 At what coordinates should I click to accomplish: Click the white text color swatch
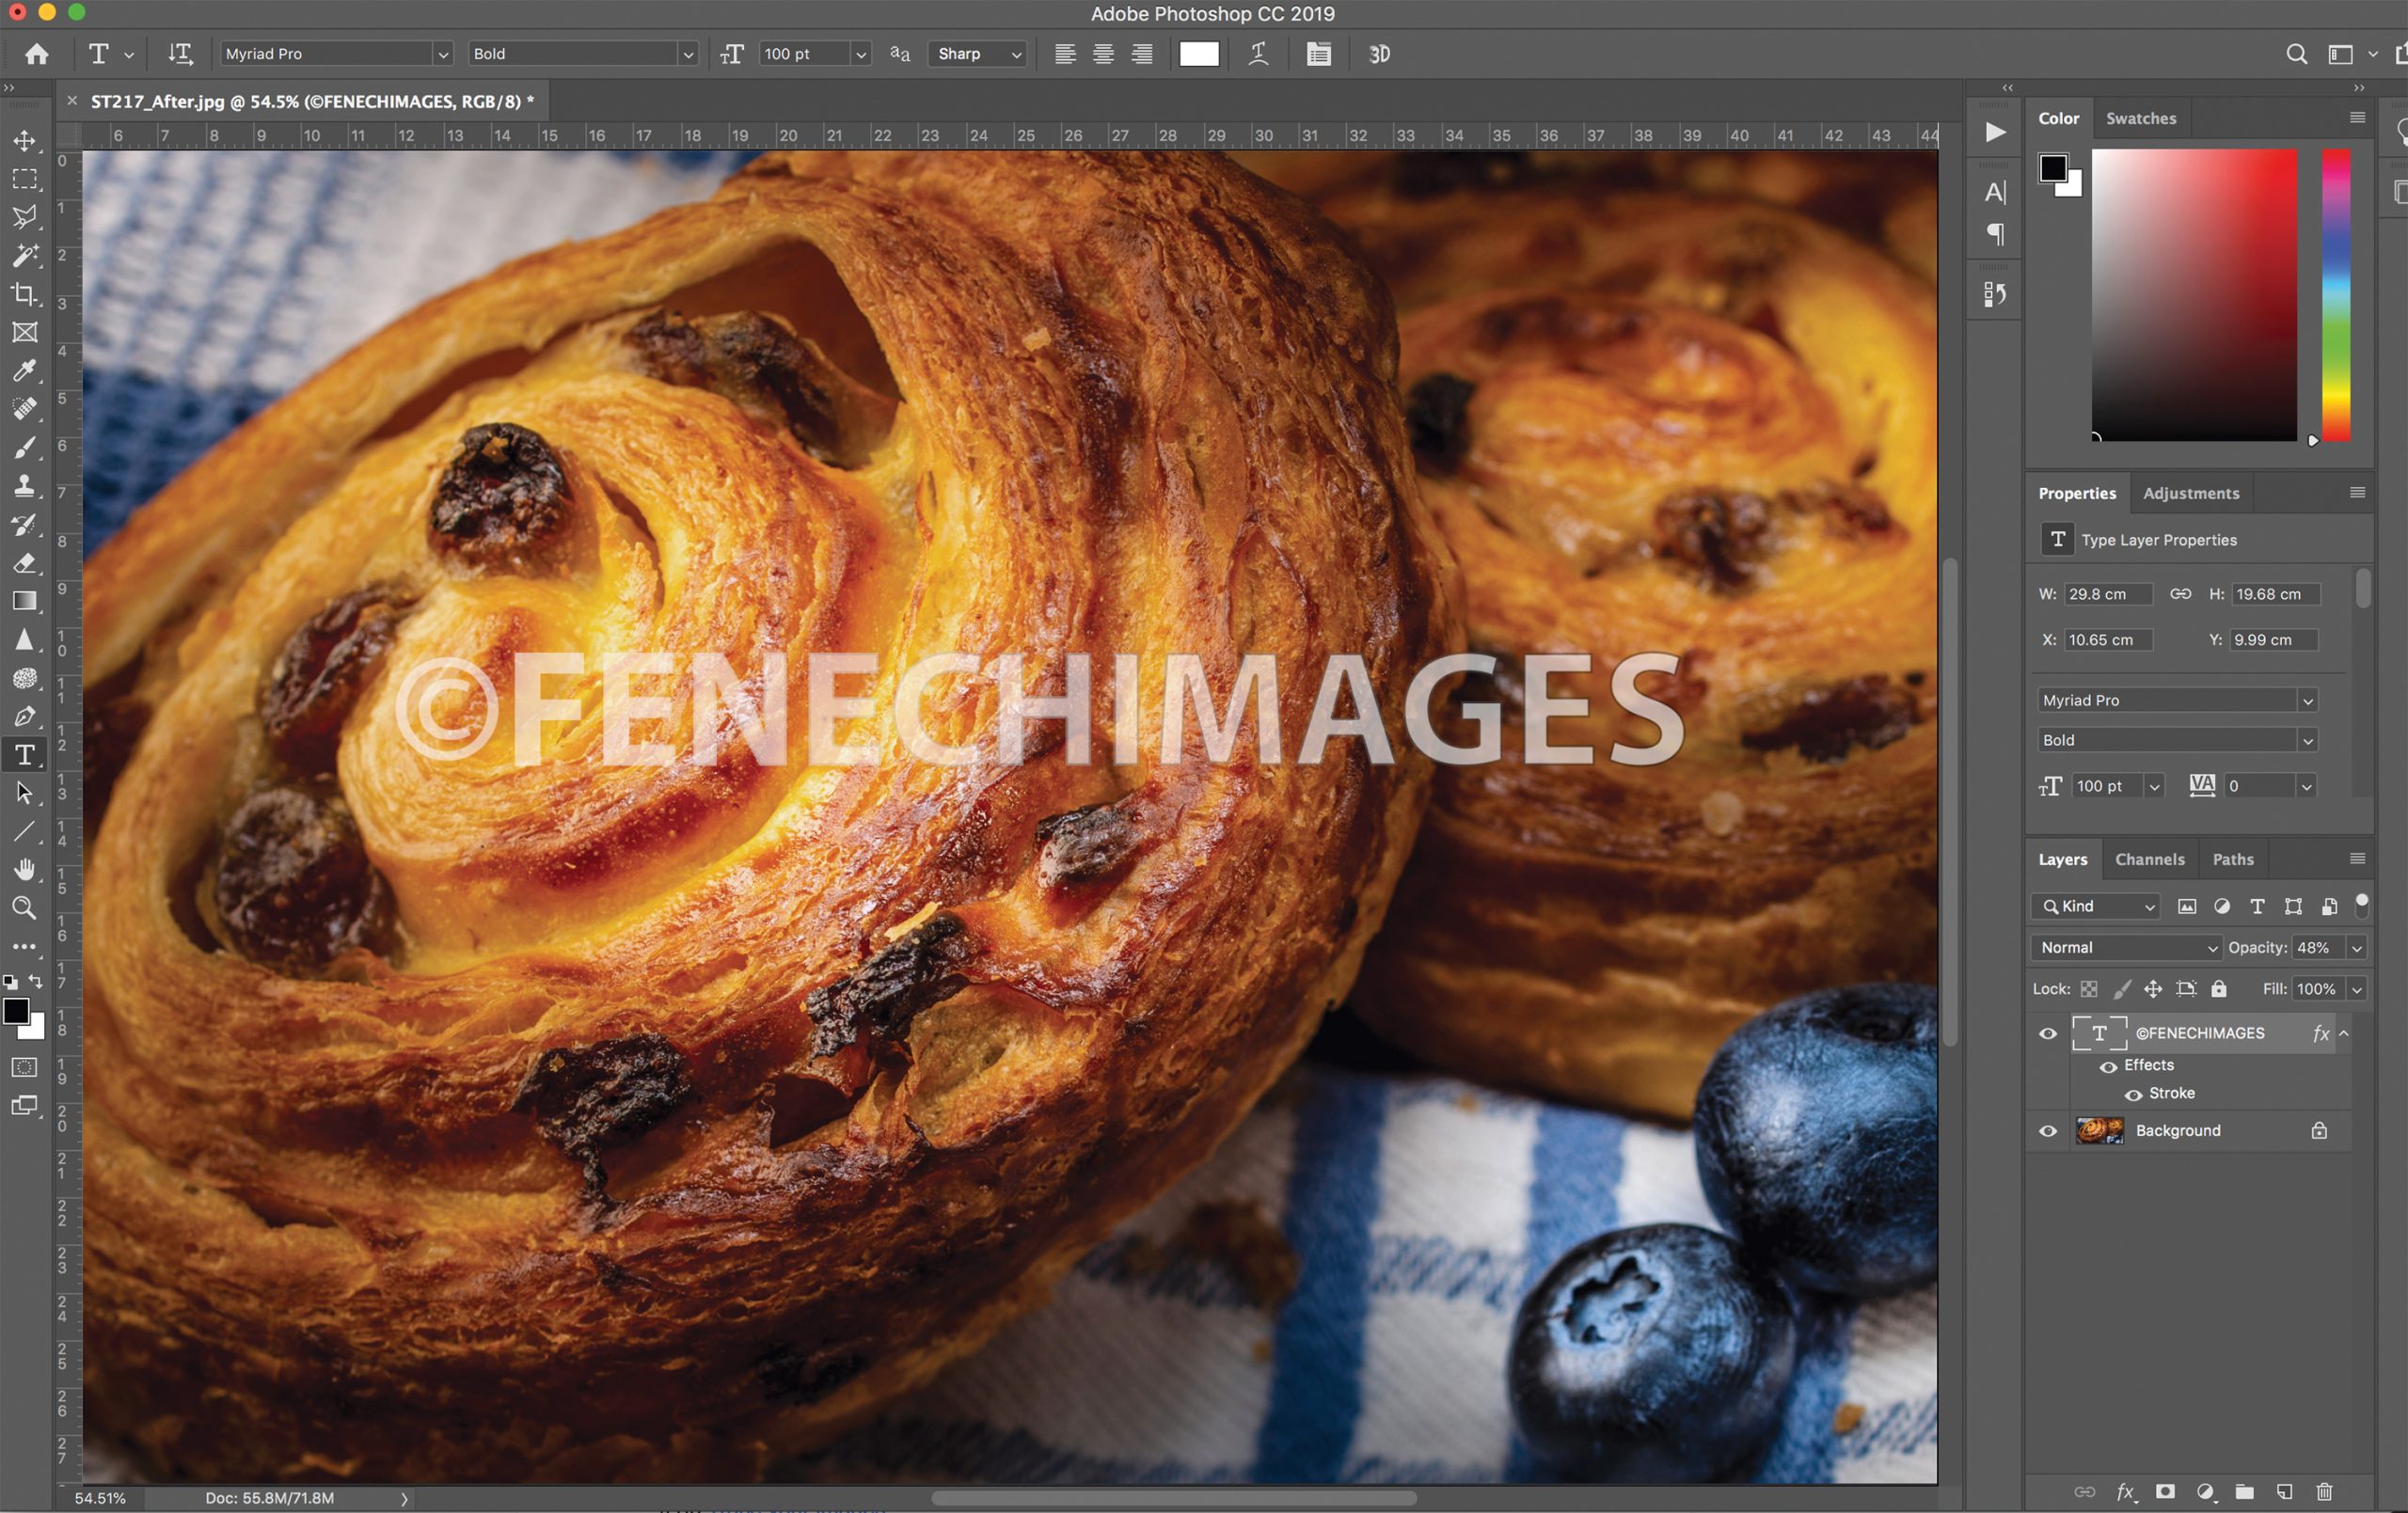[x=1198, y=54]
